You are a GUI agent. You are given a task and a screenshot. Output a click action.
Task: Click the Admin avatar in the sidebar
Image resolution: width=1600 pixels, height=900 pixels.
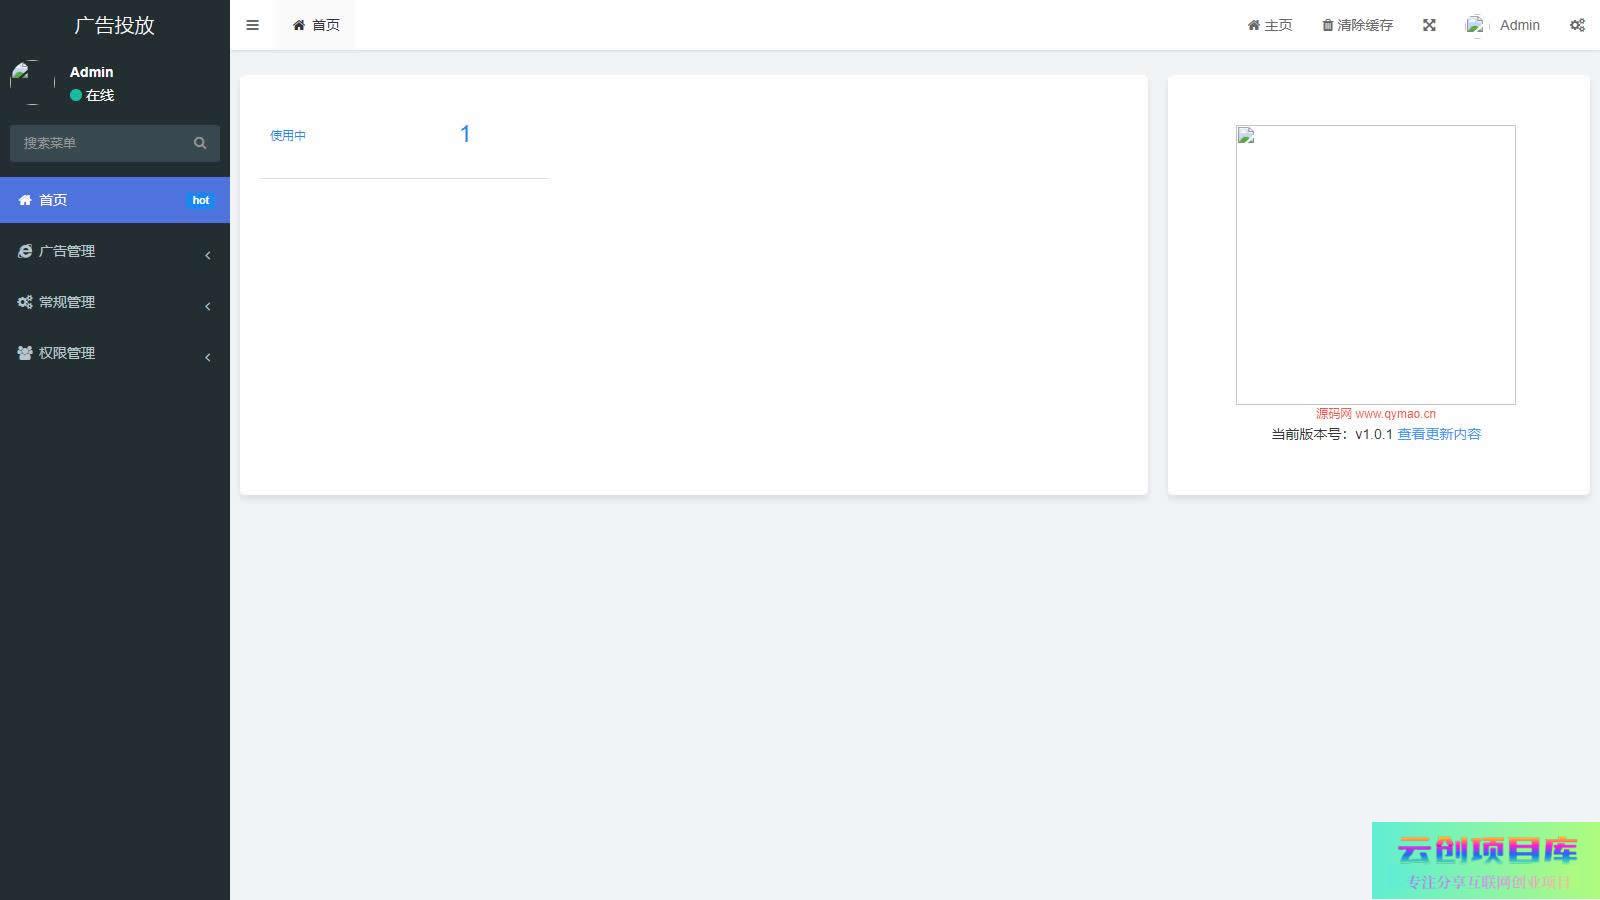(x=32, y=82)
